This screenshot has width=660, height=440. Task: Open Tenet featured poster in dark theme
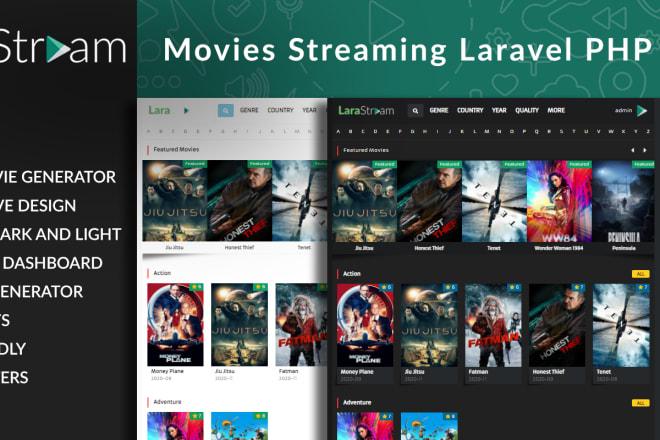click(494, 201)
